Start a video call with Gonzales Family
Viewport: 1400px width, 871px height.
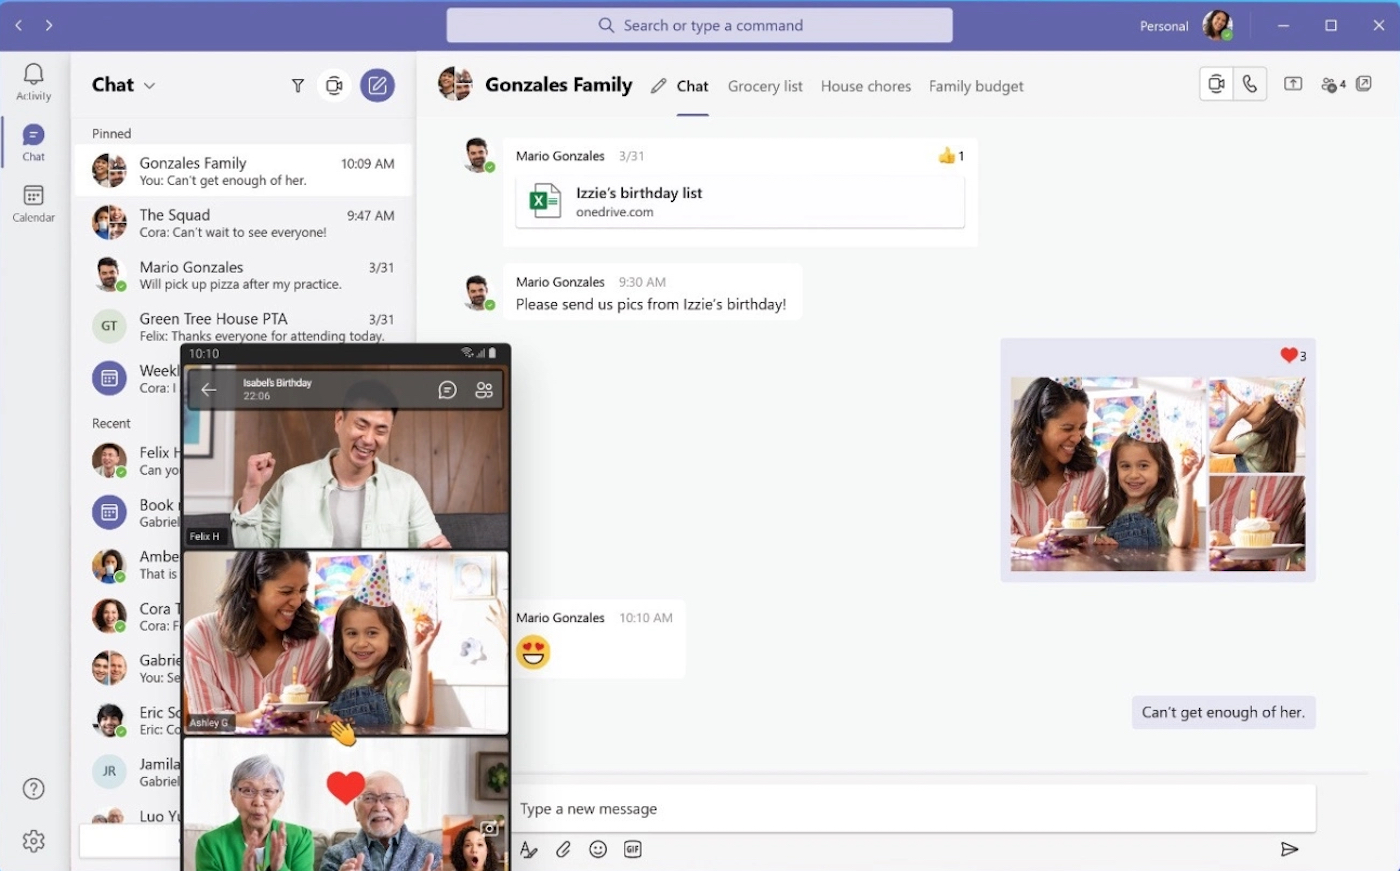coord(1216,84)
